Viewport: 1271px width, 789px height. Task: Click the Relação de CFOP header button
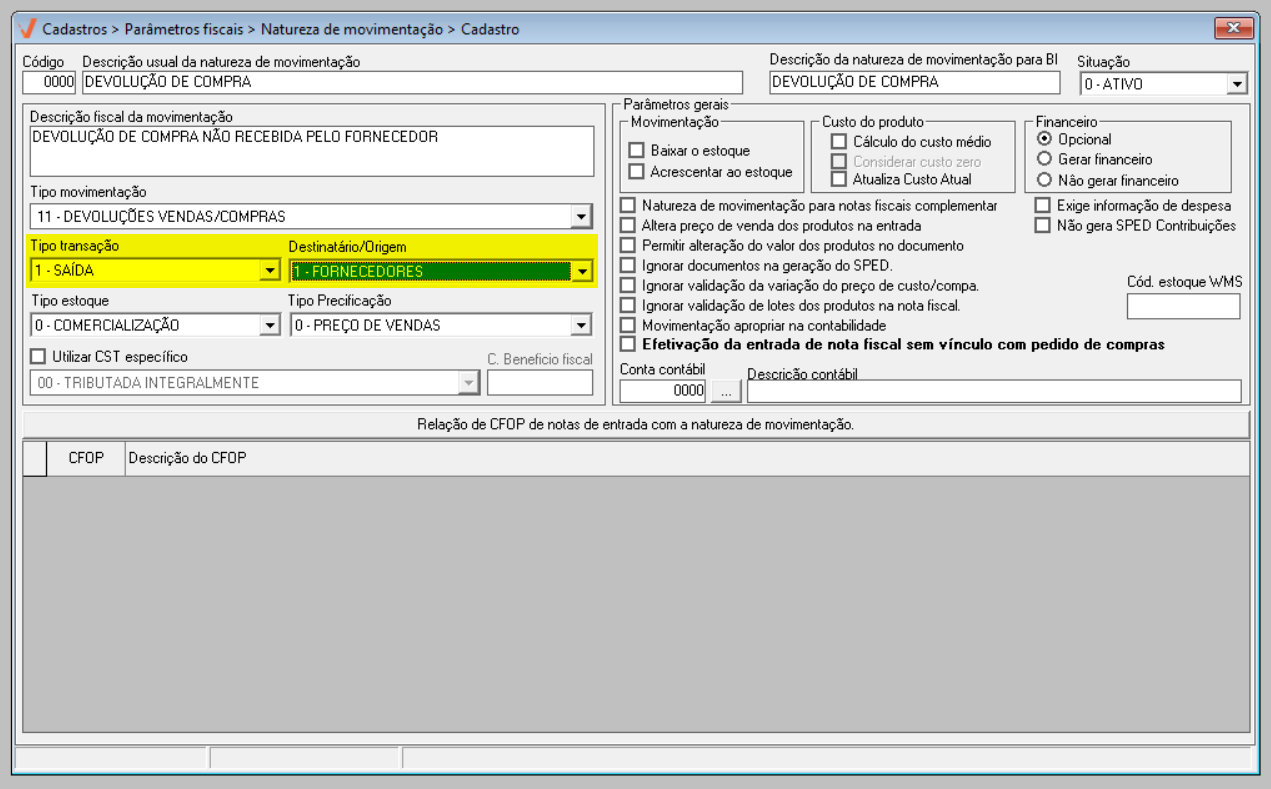tap(635, 425)
